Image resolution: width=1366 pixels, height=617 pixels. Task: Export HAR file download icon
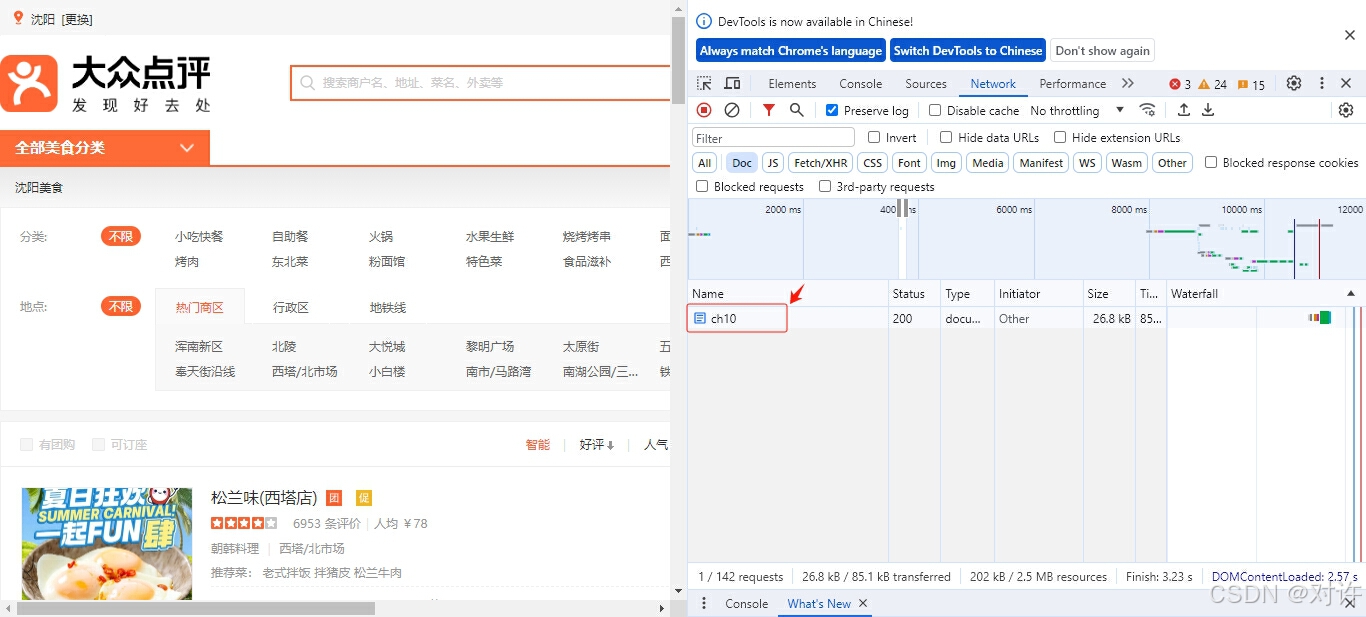1208,110
